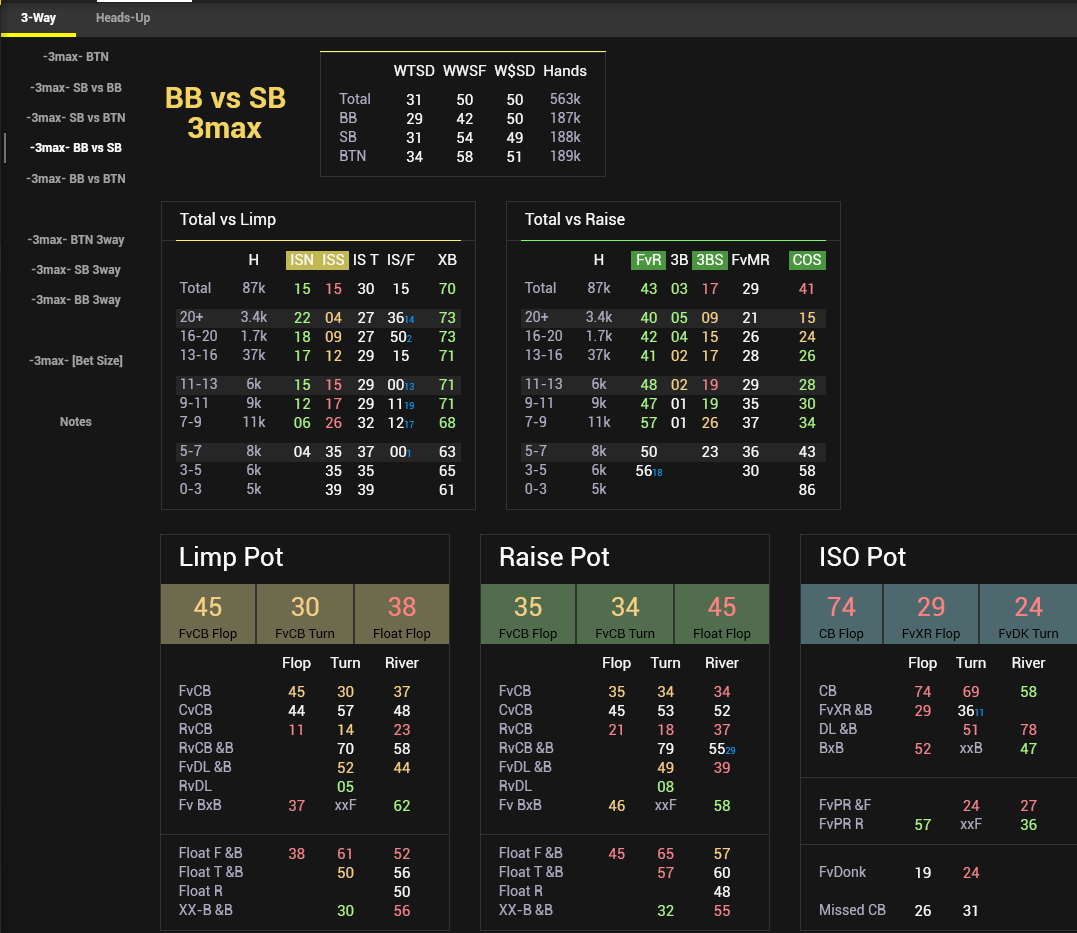
Task: Open the Notes section in sidebar
Action: click(76, 422)
